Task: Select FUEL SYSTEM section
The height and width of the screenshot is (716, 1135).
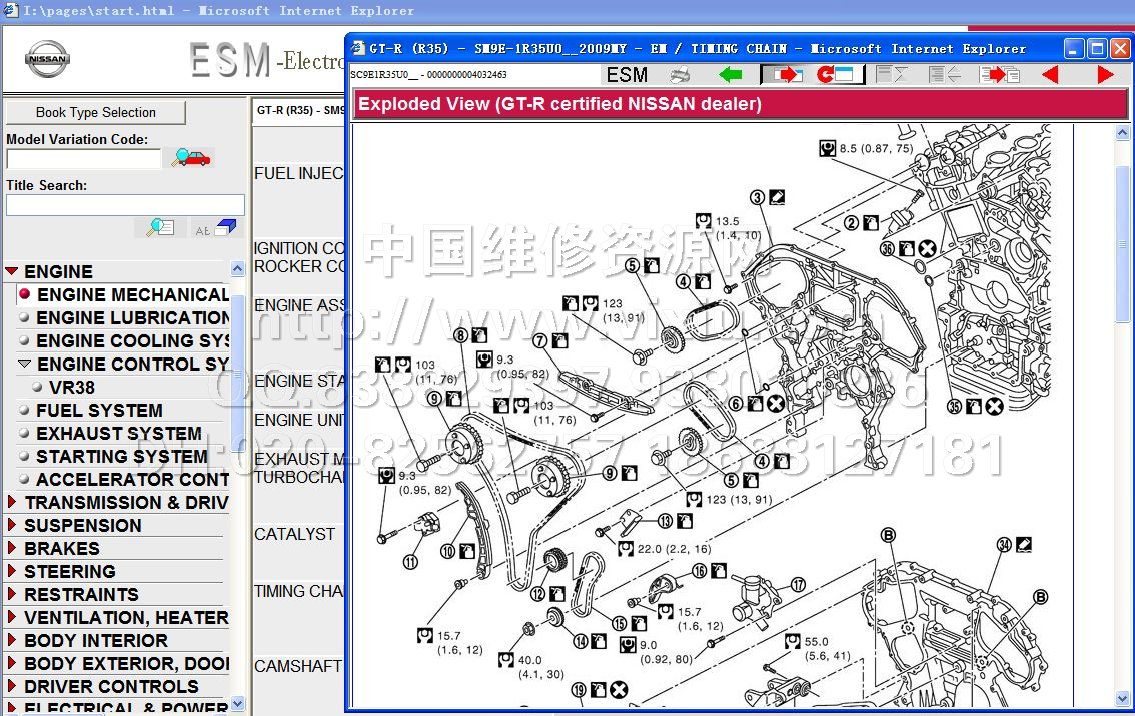Action: [x=99, y=410]
